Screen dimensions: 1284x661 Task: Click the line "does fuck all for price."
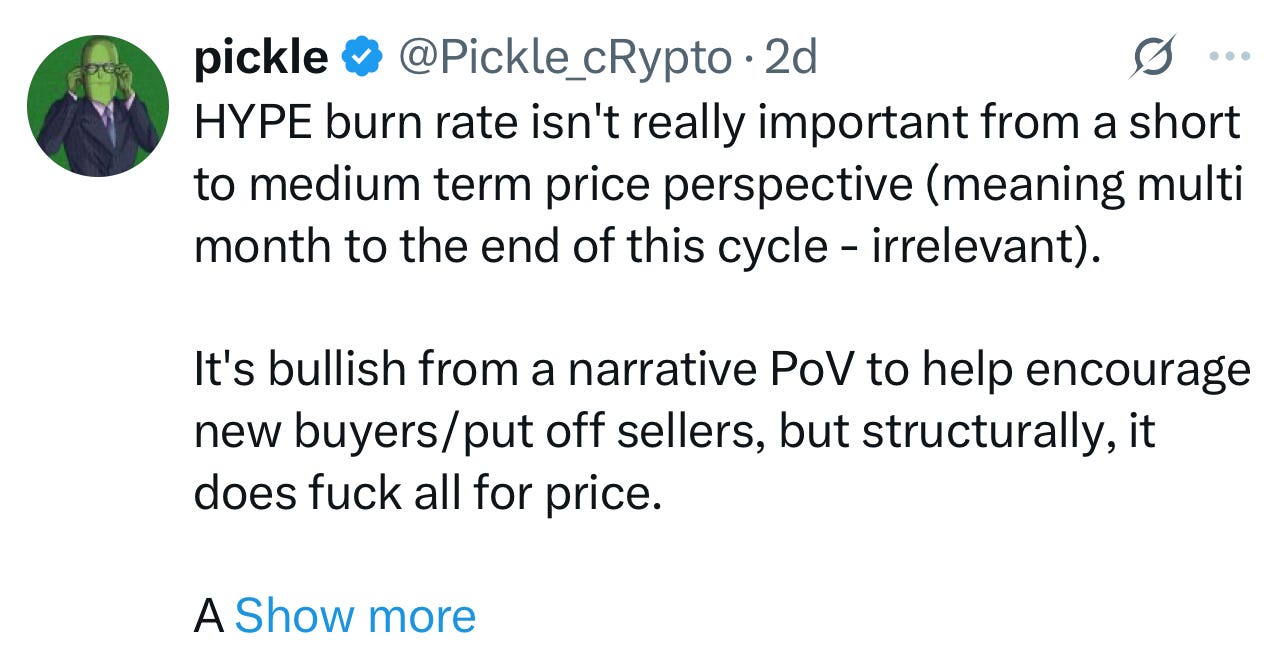pyautogui.click(x=428, y=494)
